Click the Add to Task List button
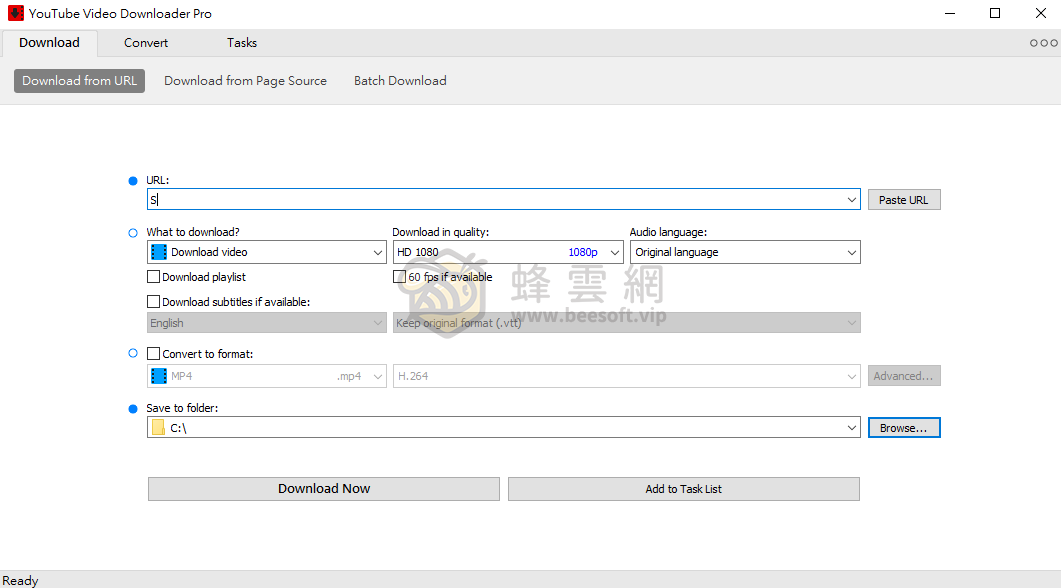 [x=683, y=489]
